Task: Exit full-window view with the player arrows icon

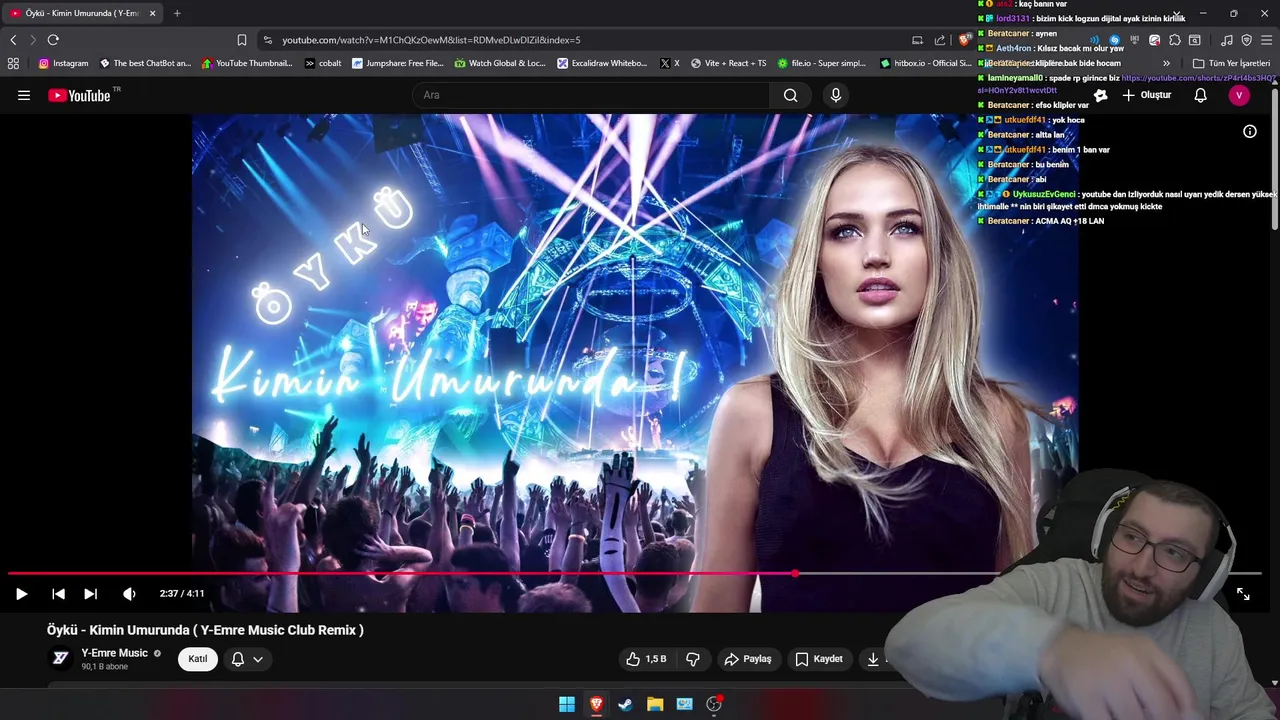Action: pyautogui.click(x=1243, y=594)
